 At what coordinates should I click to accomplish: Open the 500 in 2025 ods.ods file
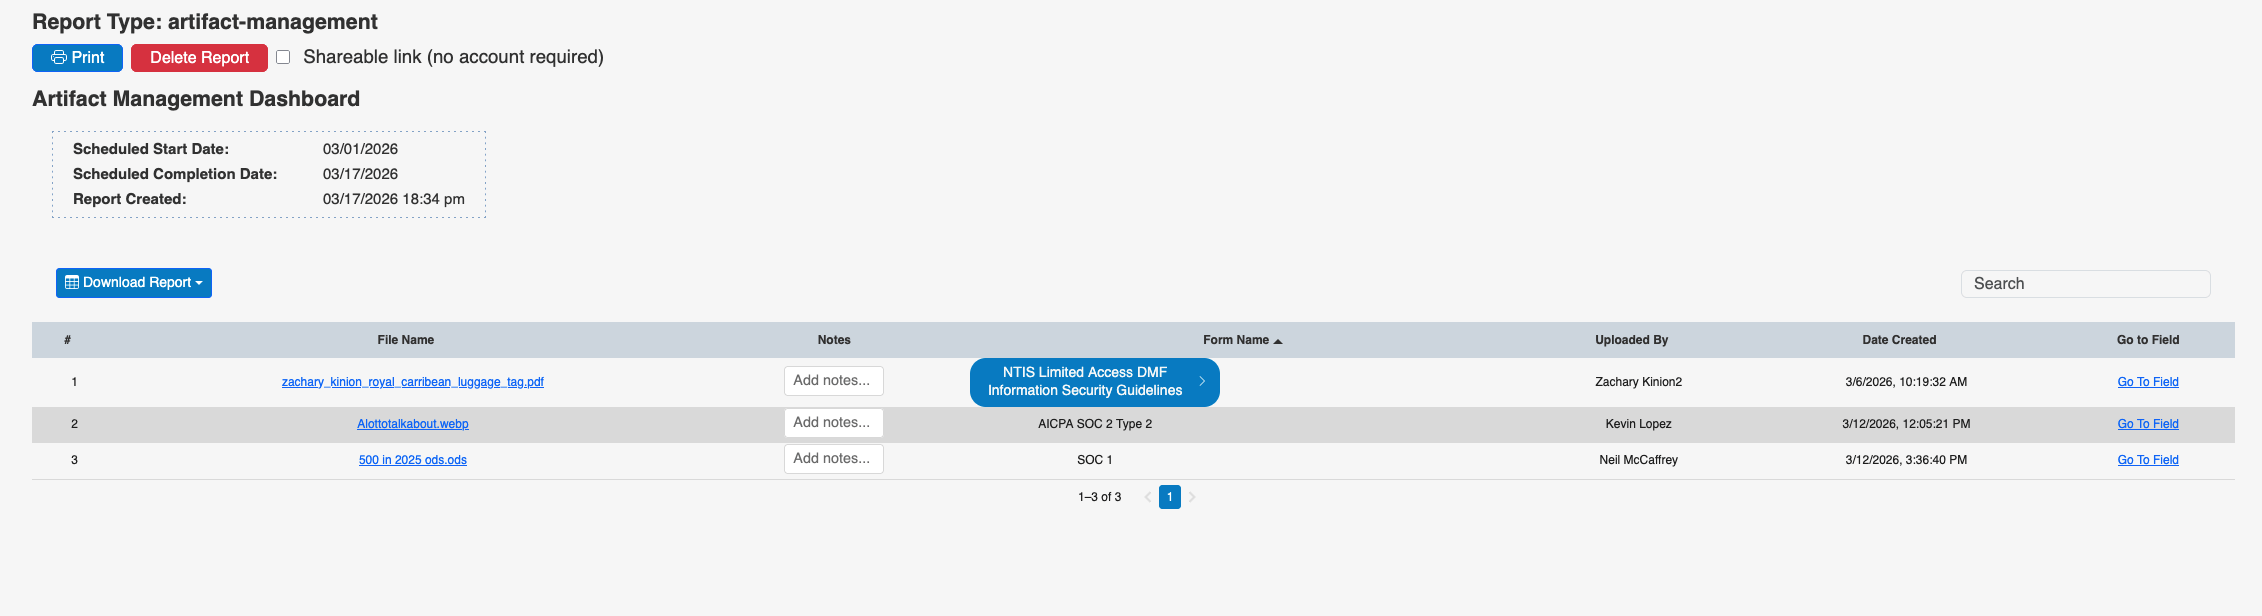click(412, 460)
